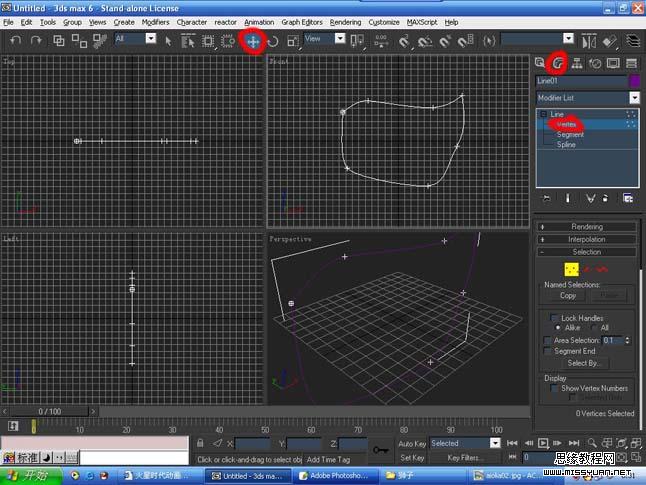Click the Undo arrow in the main toolbar
Screen dimensions: 646x485
tap(16, 40)
